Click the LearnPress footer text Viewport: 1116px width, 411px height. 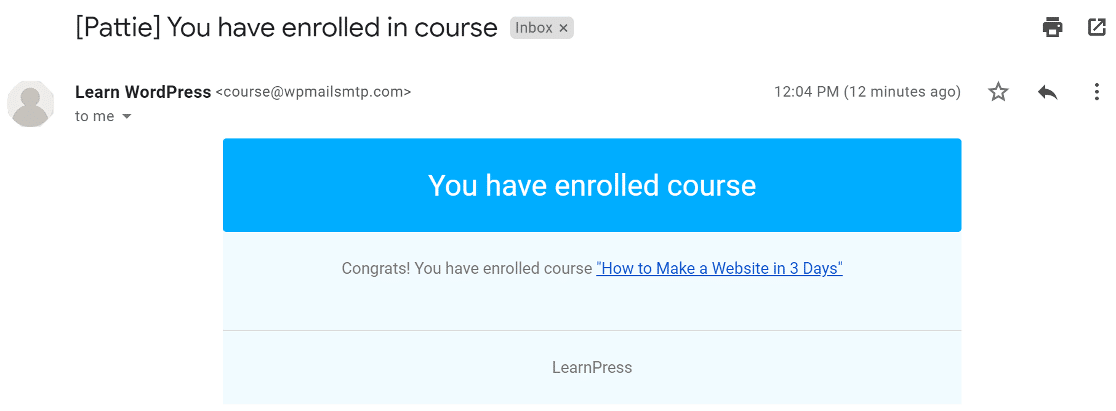pos(592,368)
